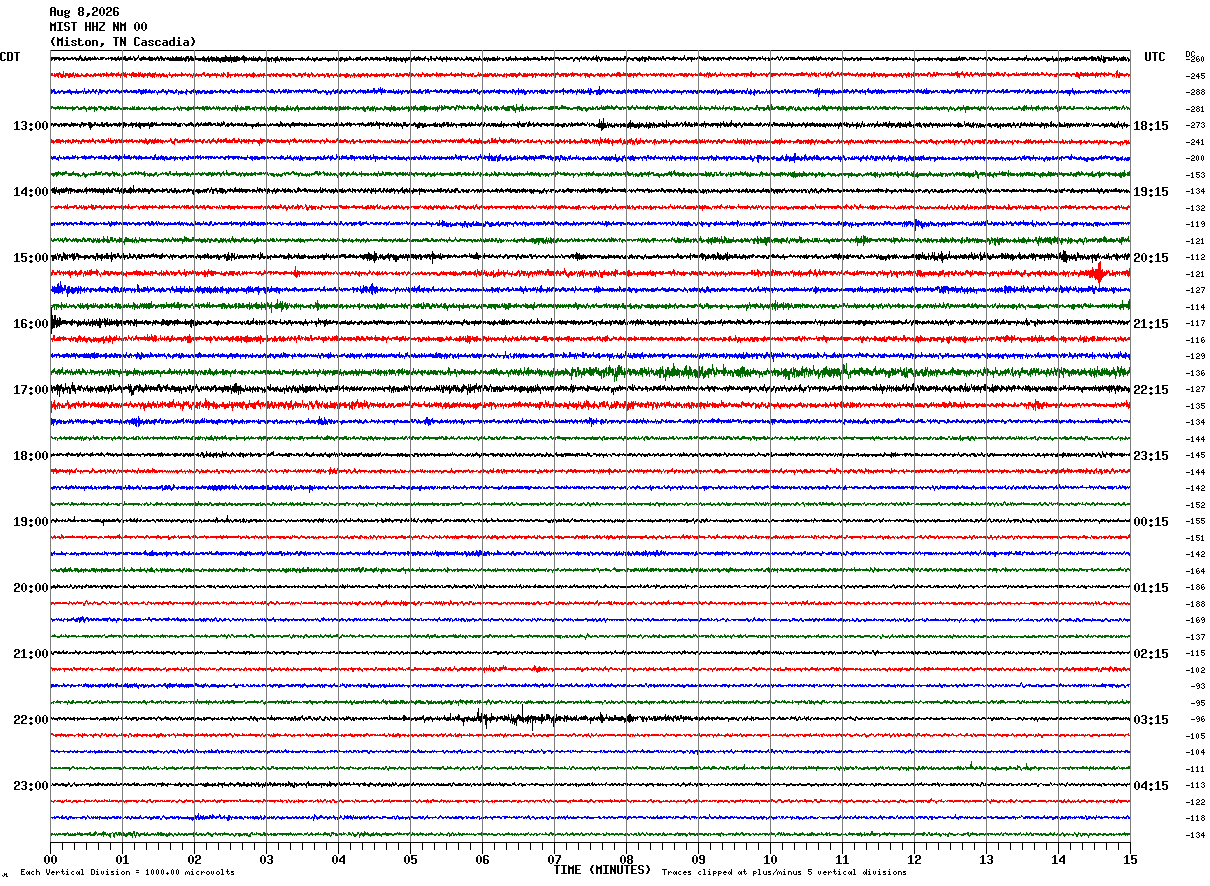Image resolution: width=1210 pixels, height=886 pixels.
Task: Click the 'TIME (MINUTES)' axis title
Action: (x=602, y=870)
